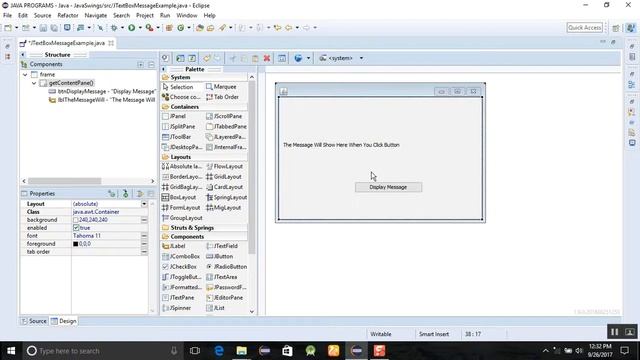Collapse the getContentPane() node

(34, 83)
